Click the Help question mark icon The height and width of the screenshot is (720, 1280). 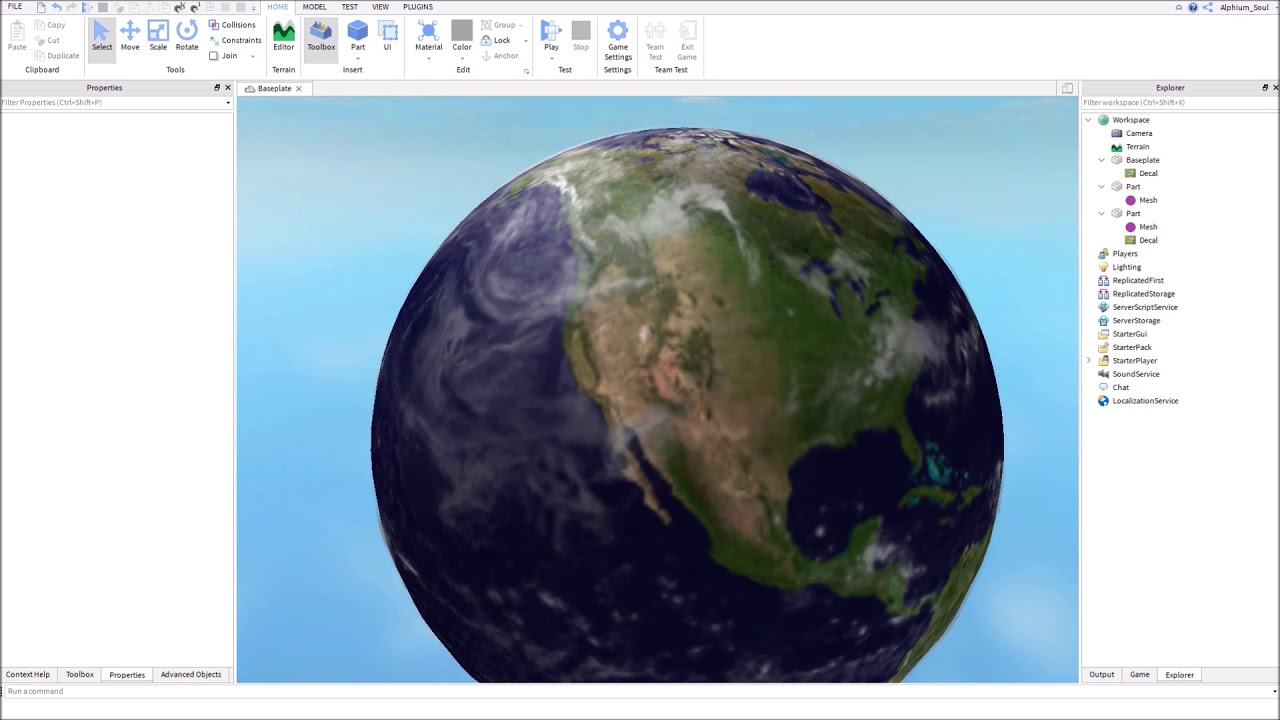(1193, 7)
